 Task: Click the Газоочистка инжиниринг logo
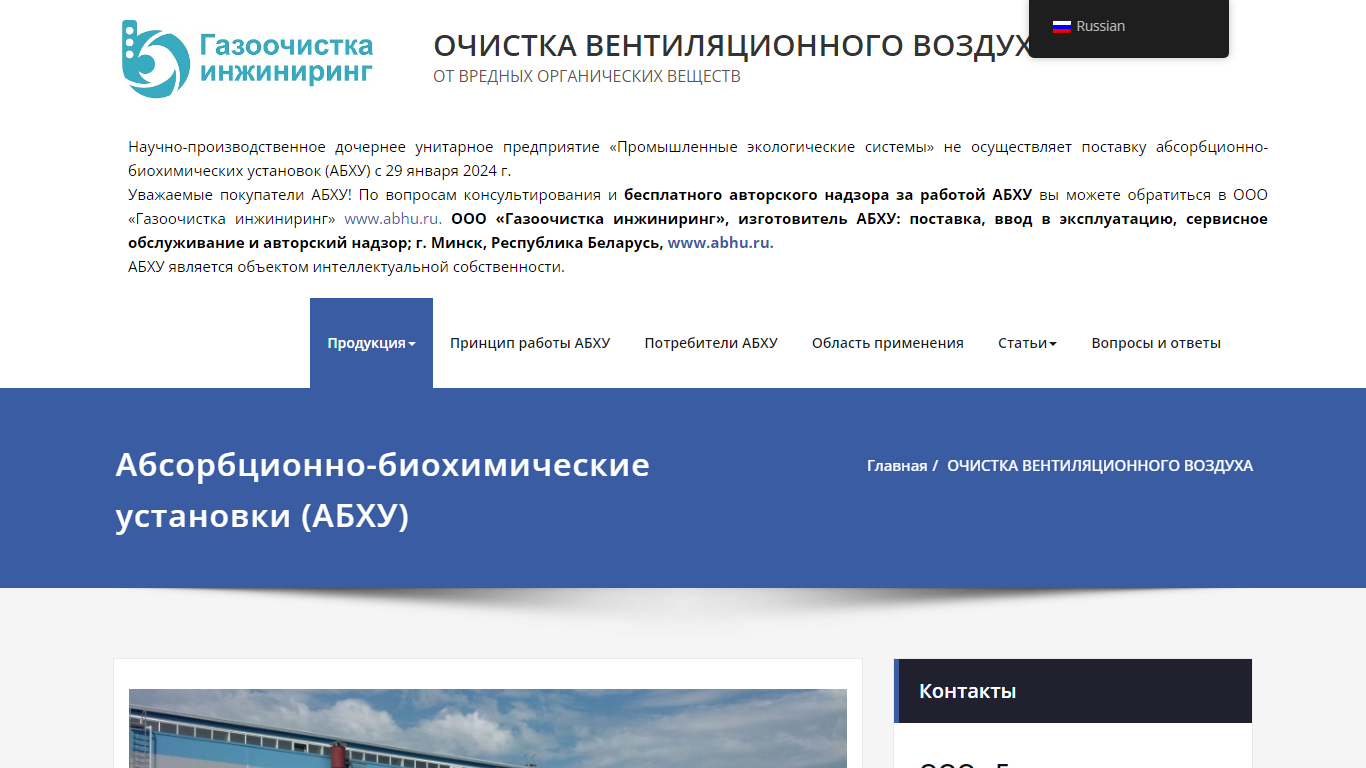click(x=247, y=58)
